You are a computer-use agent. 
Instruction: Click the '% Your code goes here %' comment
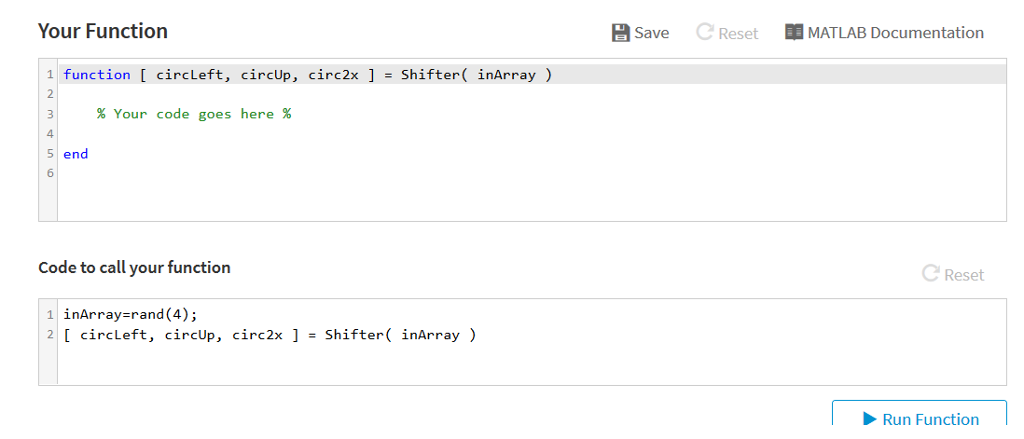pos(194,114)
